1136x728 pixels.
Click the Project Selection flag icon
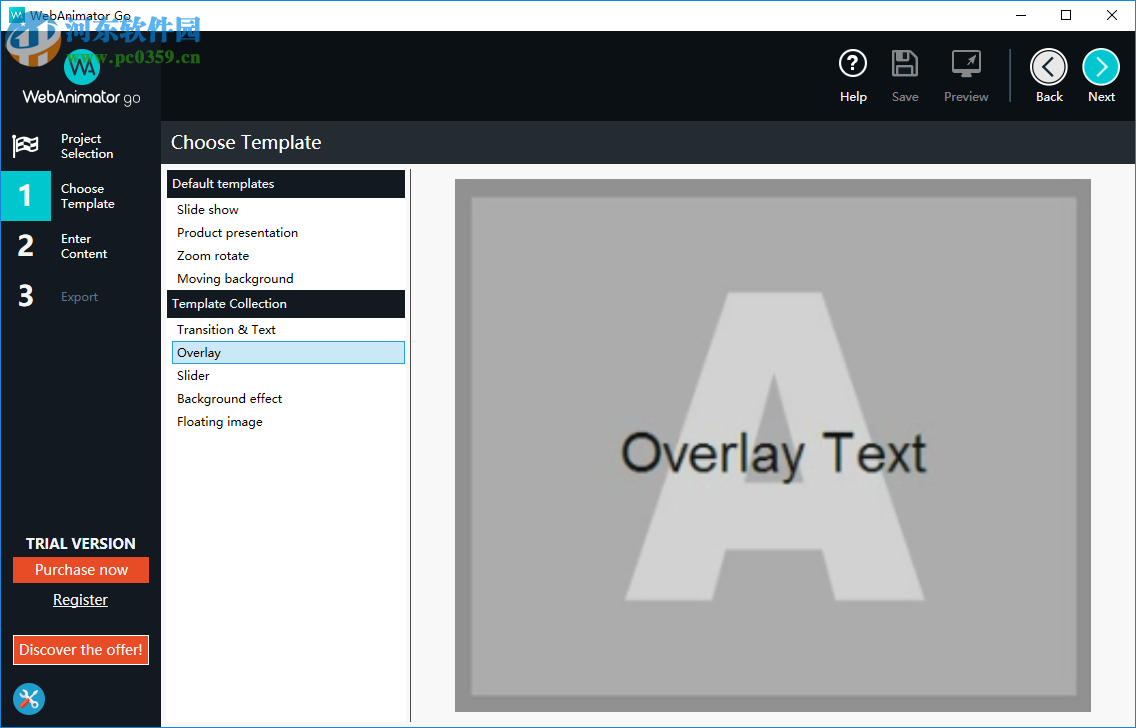[x=25, y=146]
